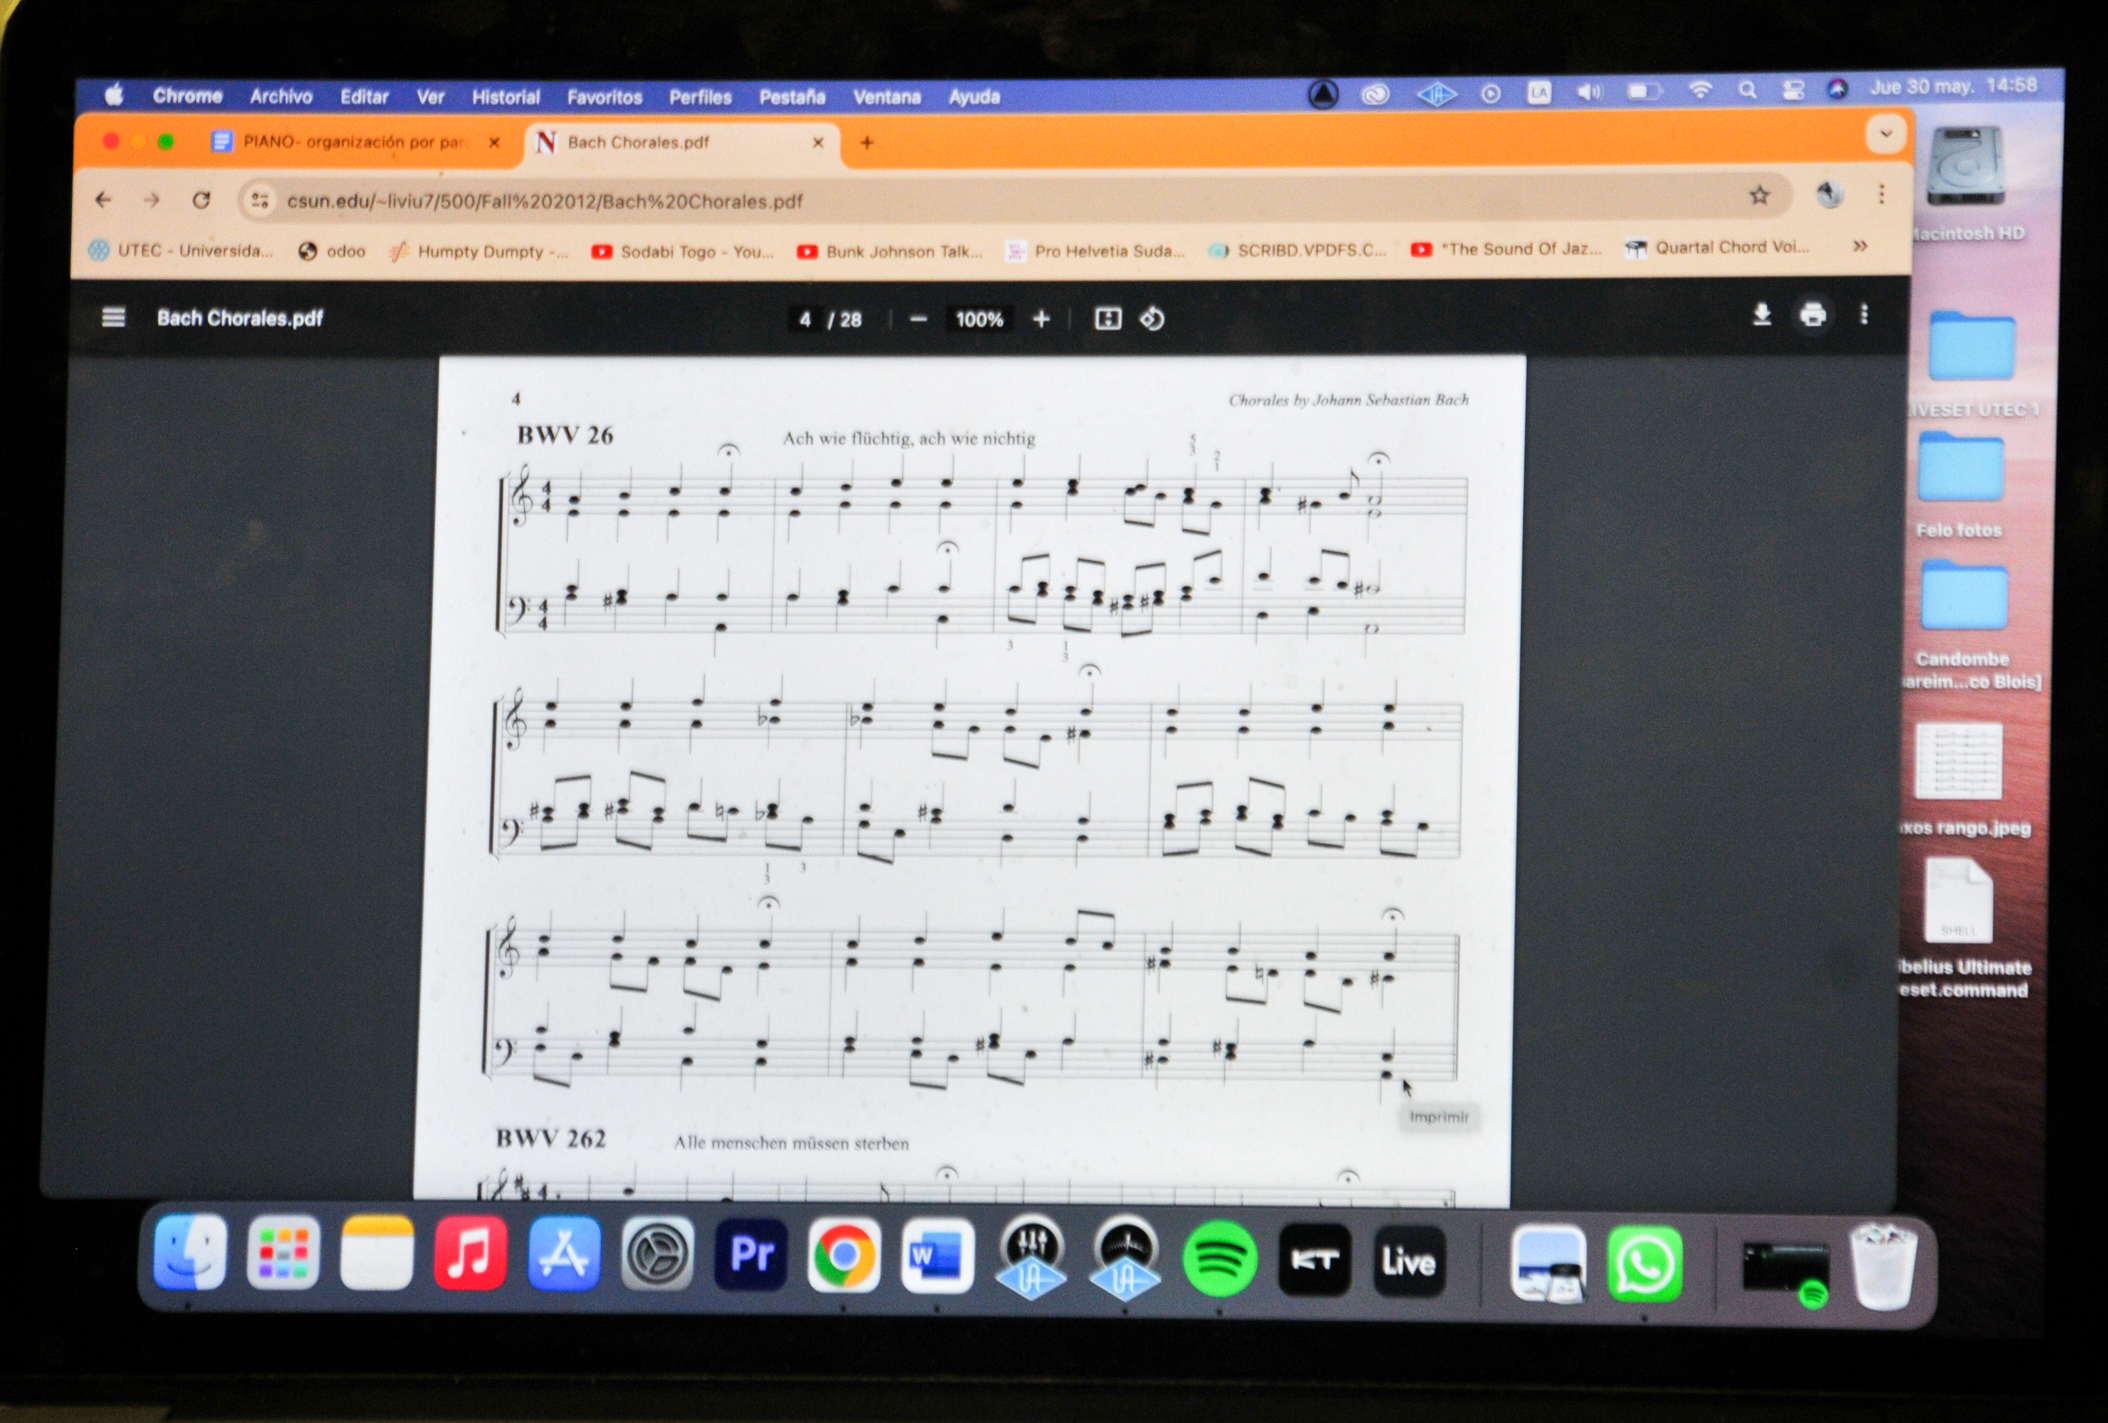Reload the page with the refresh icon

pyautogui.click(x=201, y=200)
